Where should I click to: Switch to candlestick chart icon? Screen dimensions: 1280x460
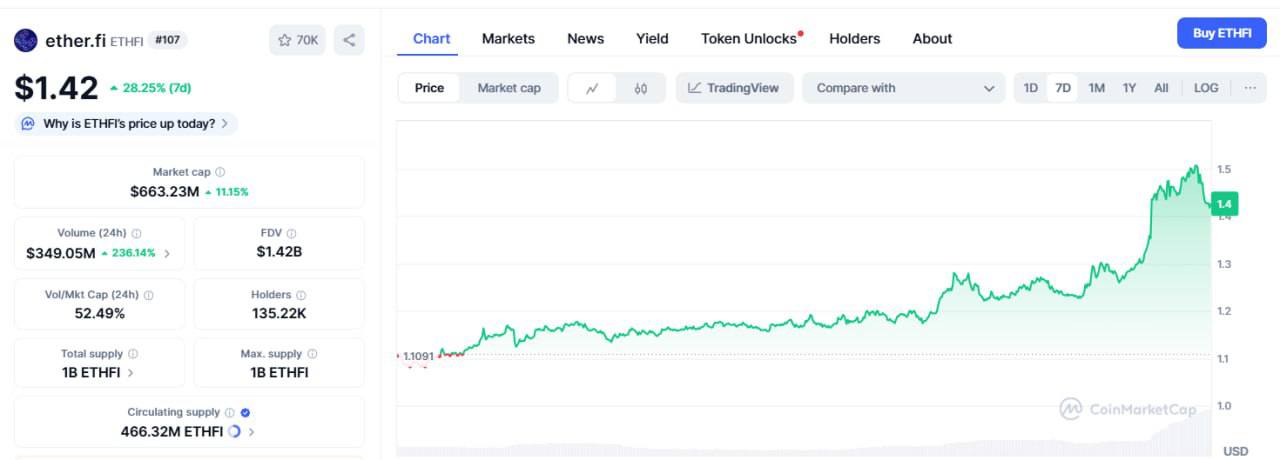point(641,88)
